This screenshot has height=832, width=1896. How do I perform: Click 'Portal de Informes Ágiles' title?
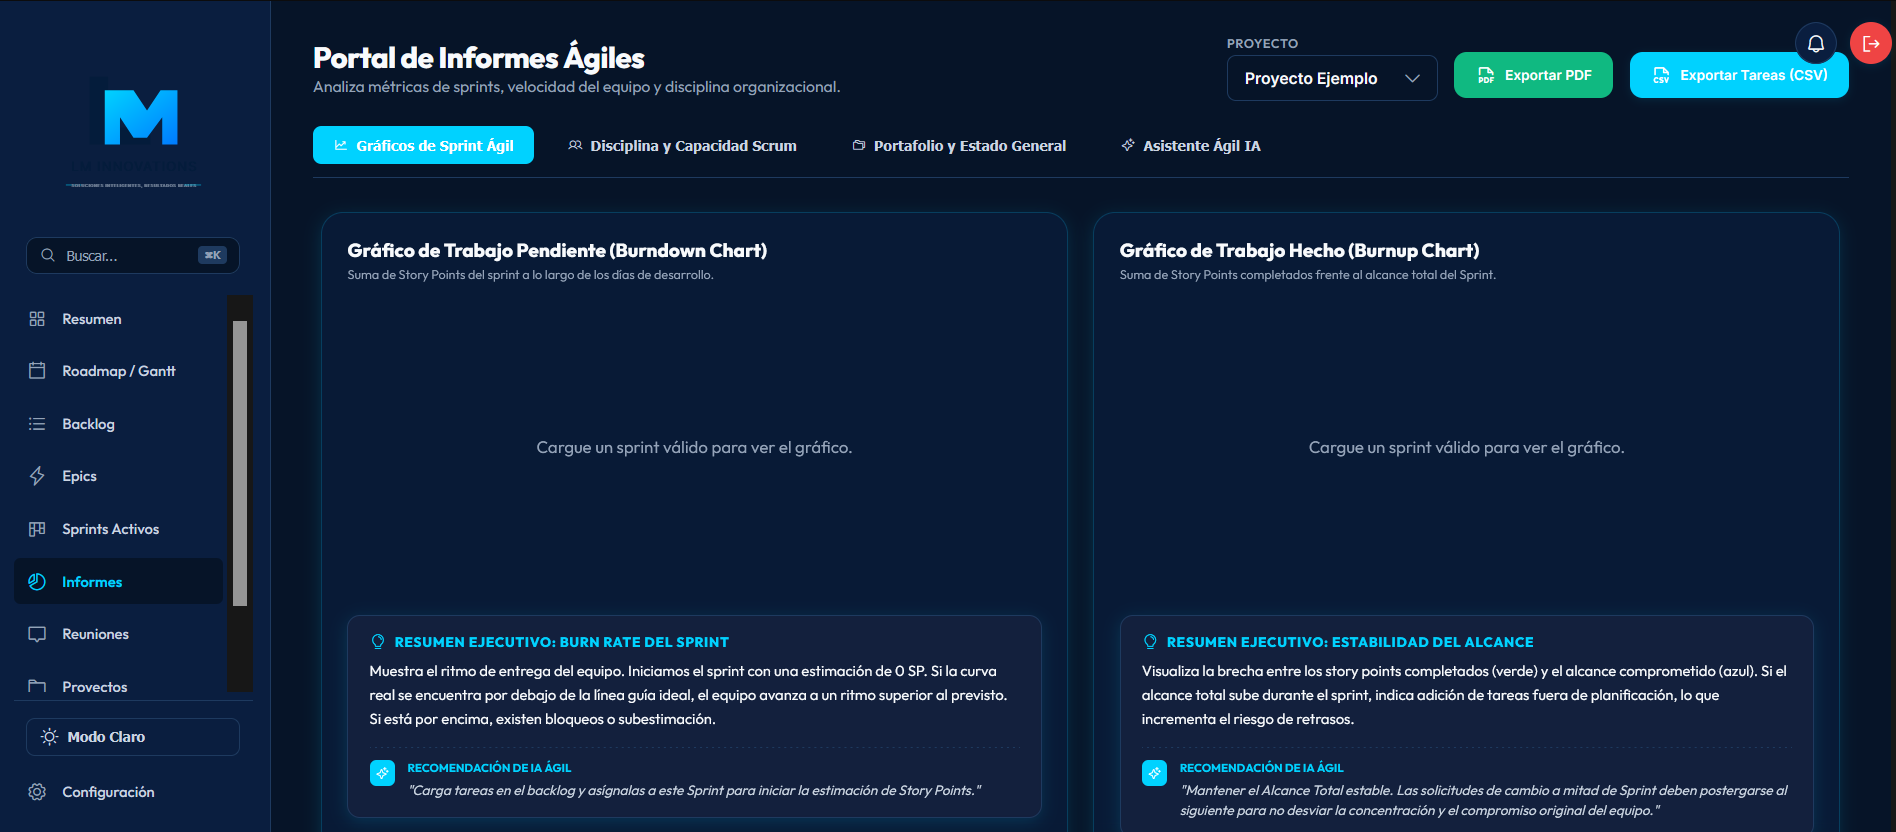click(x=478, y=58)
